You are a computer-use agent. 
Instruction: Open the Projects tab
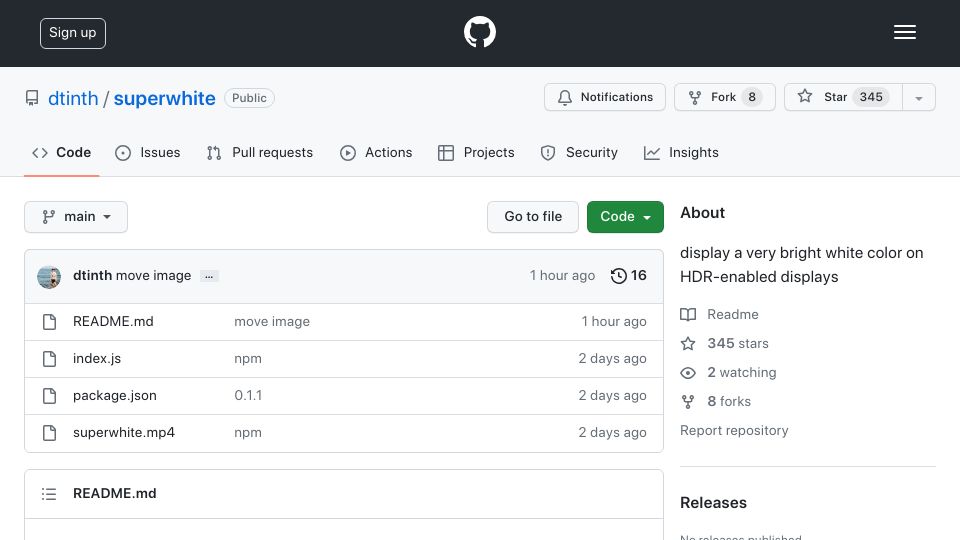pyautogui.click(x=476, y=152)
